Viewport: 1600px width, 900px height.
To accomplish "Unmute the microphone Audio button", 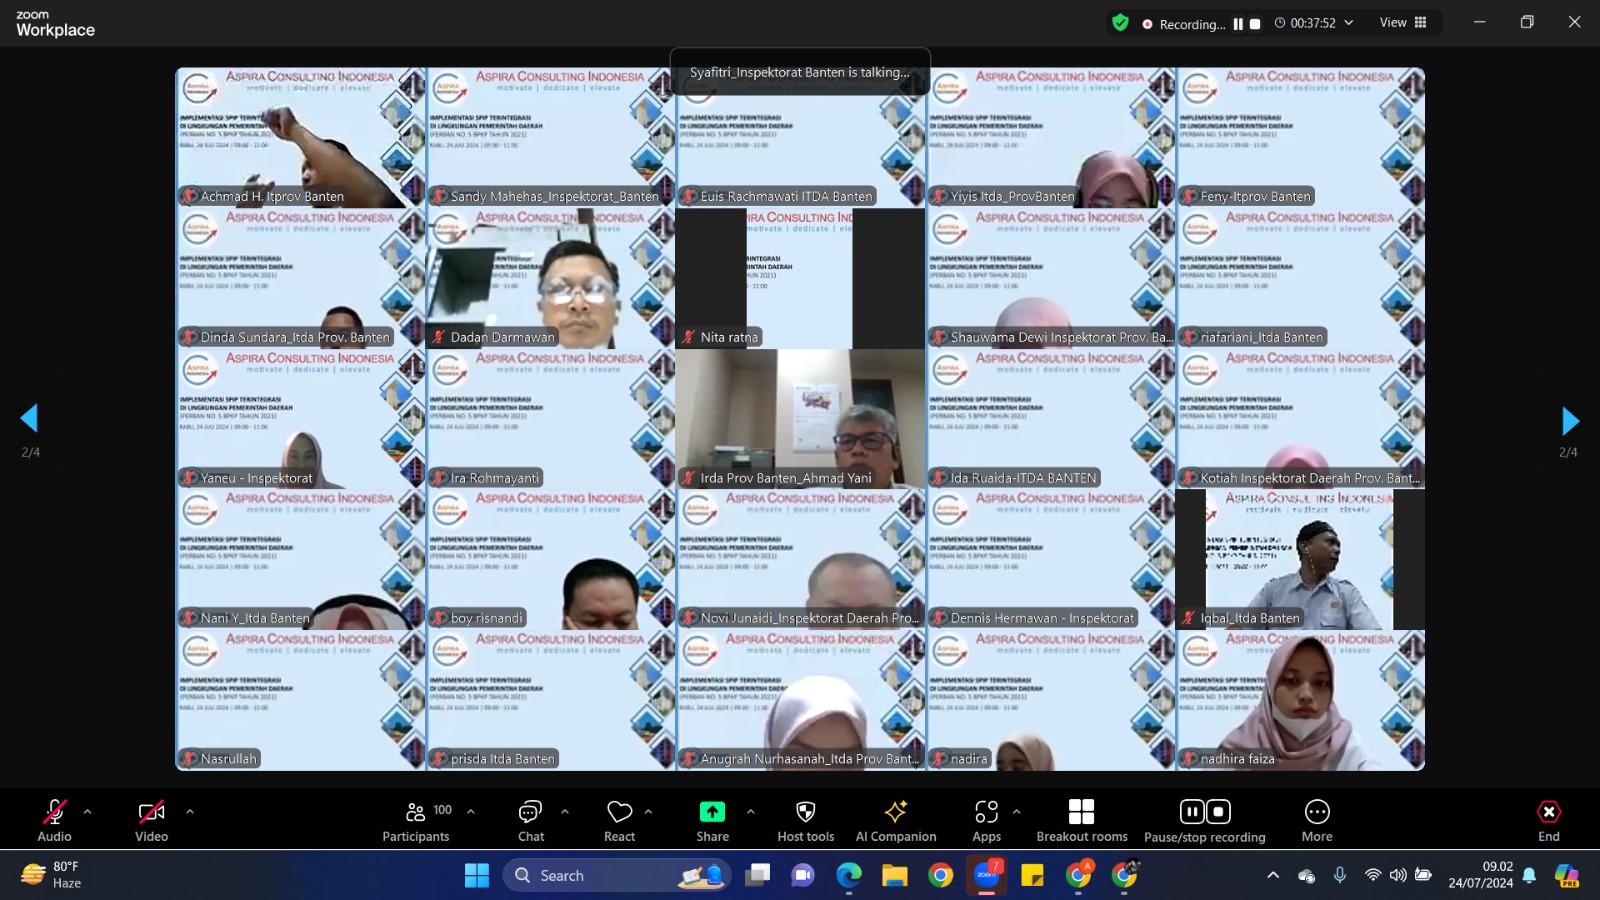I will 54,819.
